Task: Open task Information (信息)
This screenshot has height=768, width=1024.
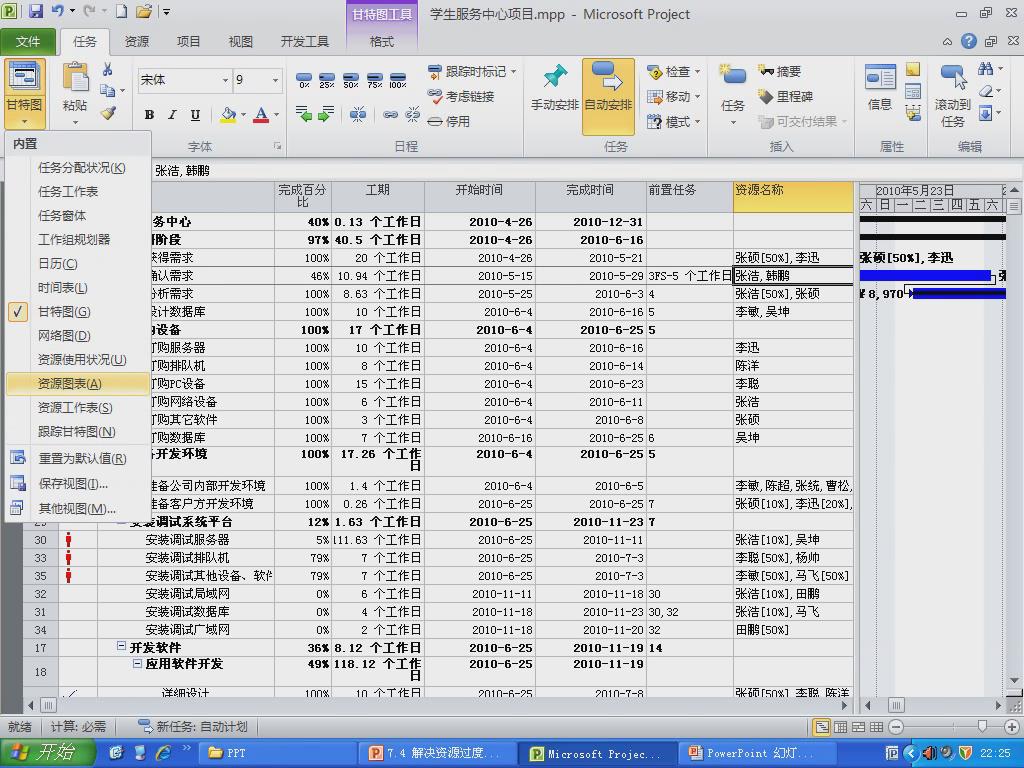Action: 880,88
